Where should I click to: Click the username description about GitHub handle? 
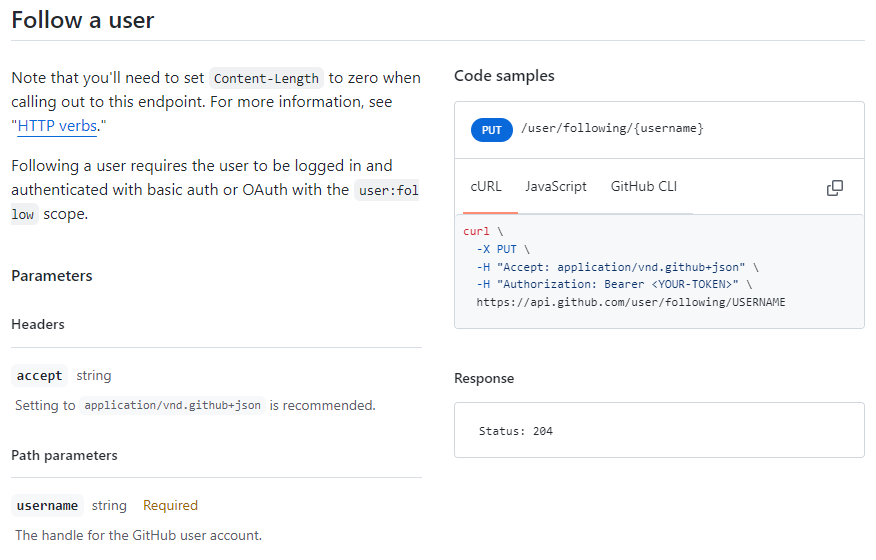click(x=139, y=535)
